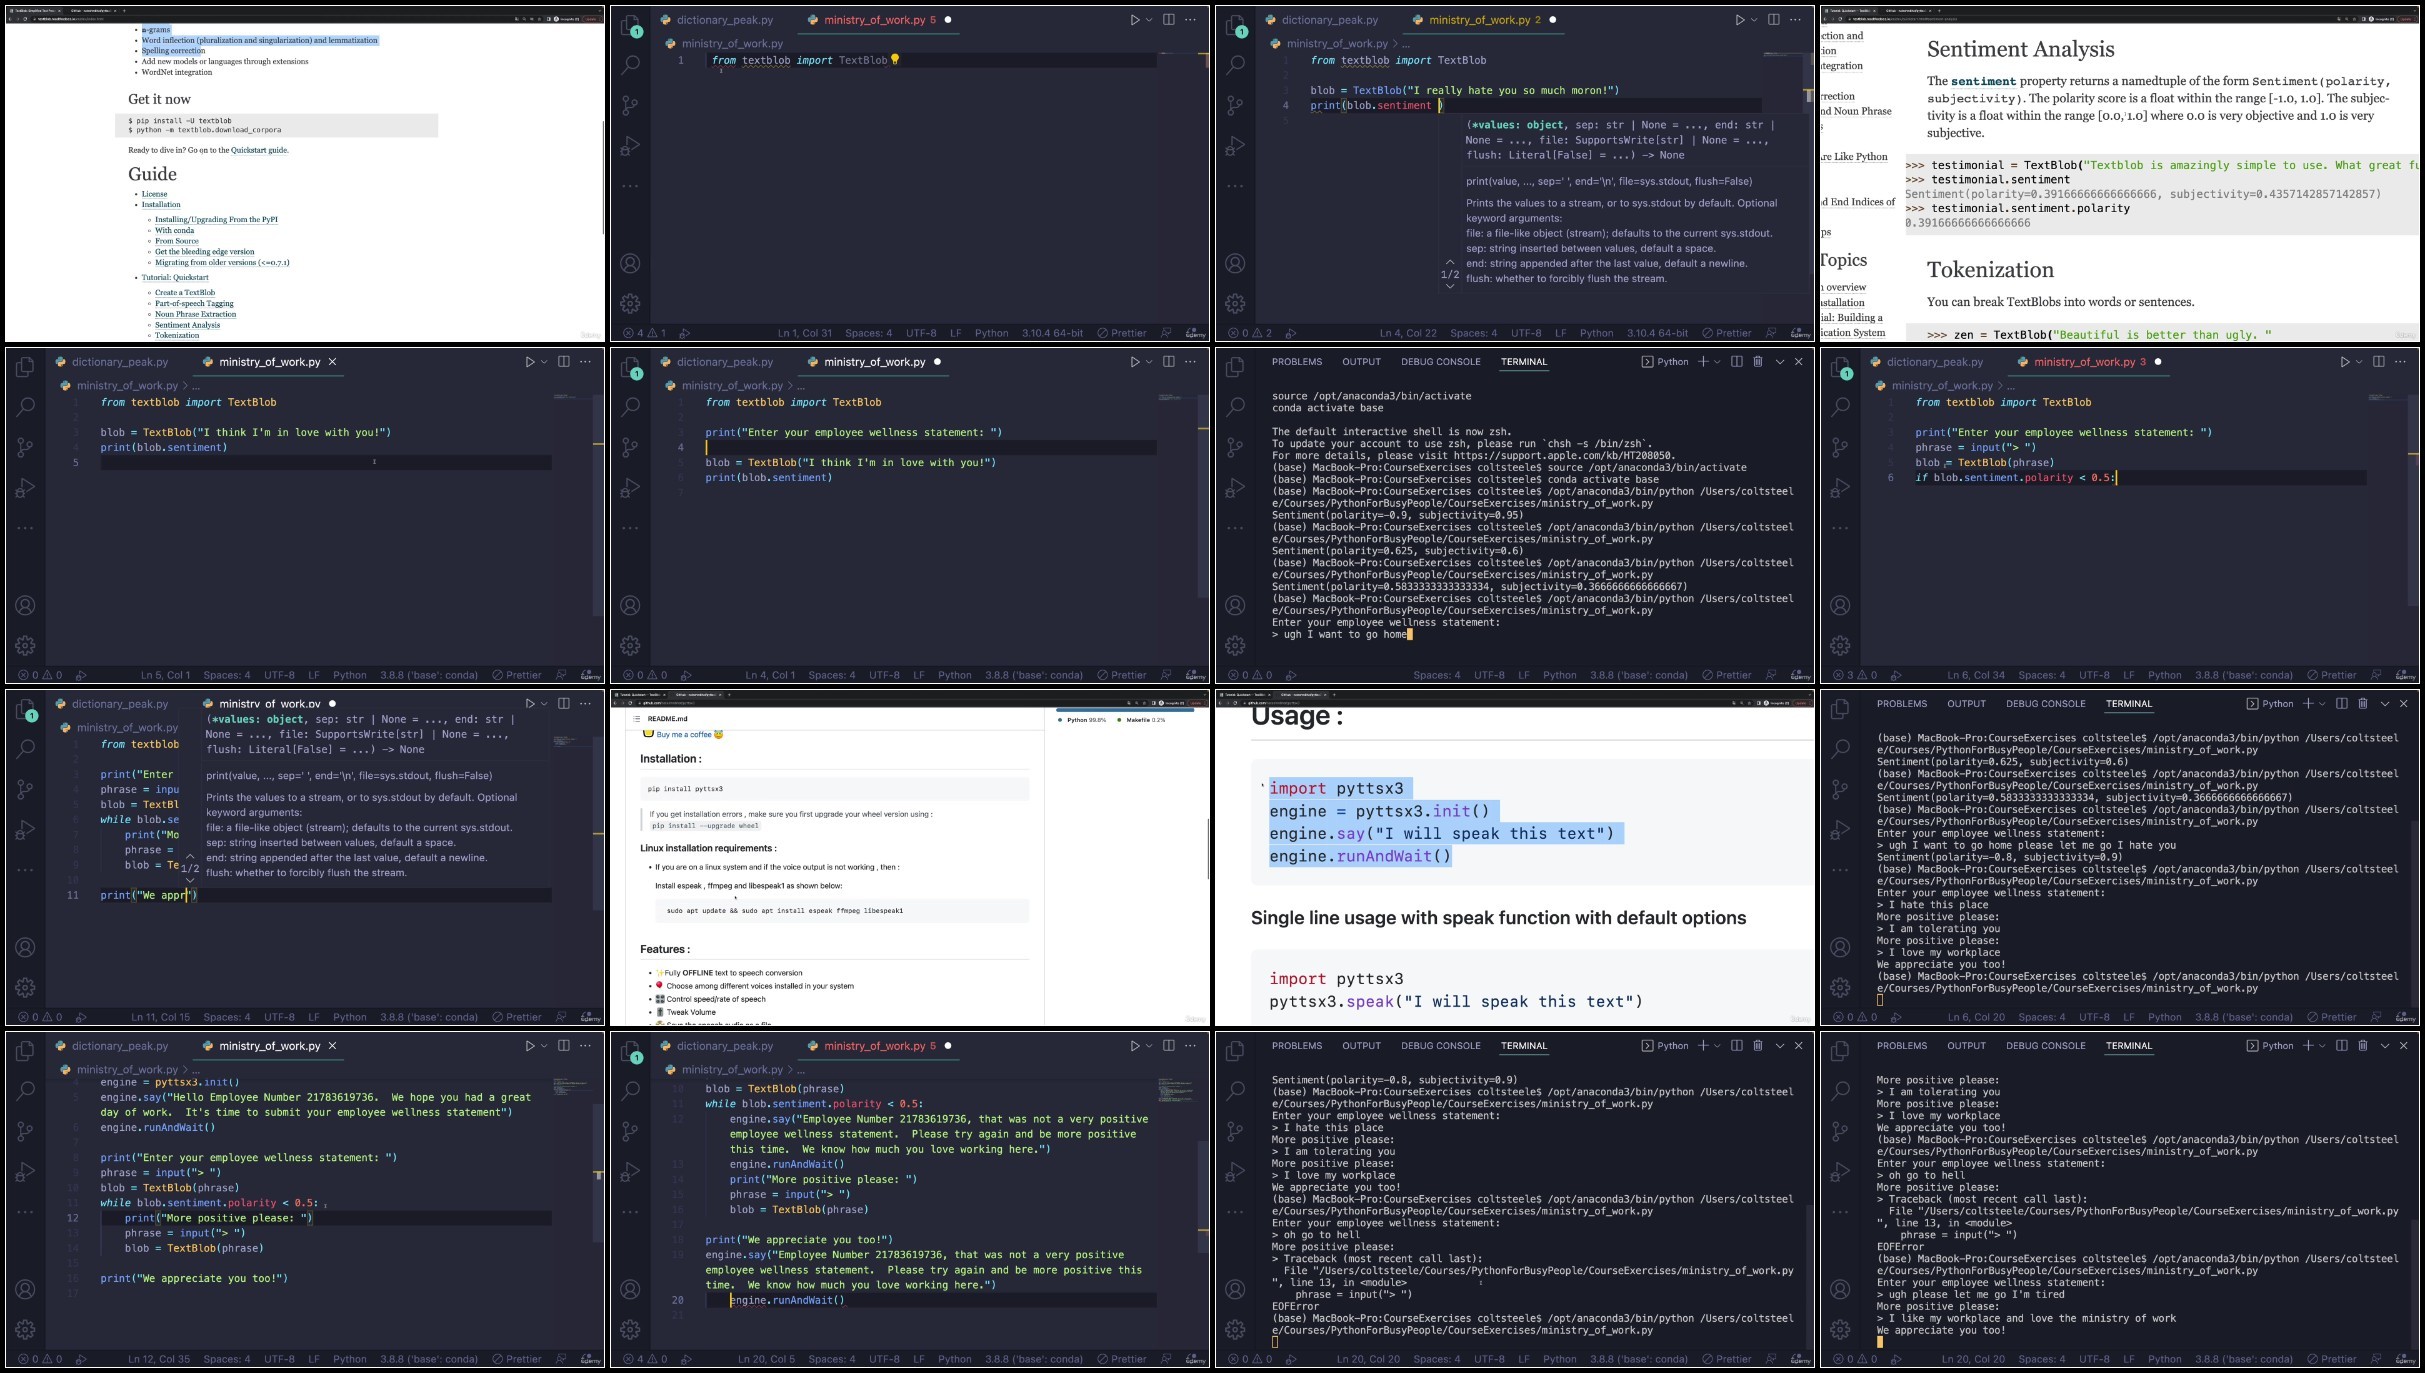
Task: Open Explorer in the 'Ln 11, Col 15' window
Action: (x=25, y=709)
